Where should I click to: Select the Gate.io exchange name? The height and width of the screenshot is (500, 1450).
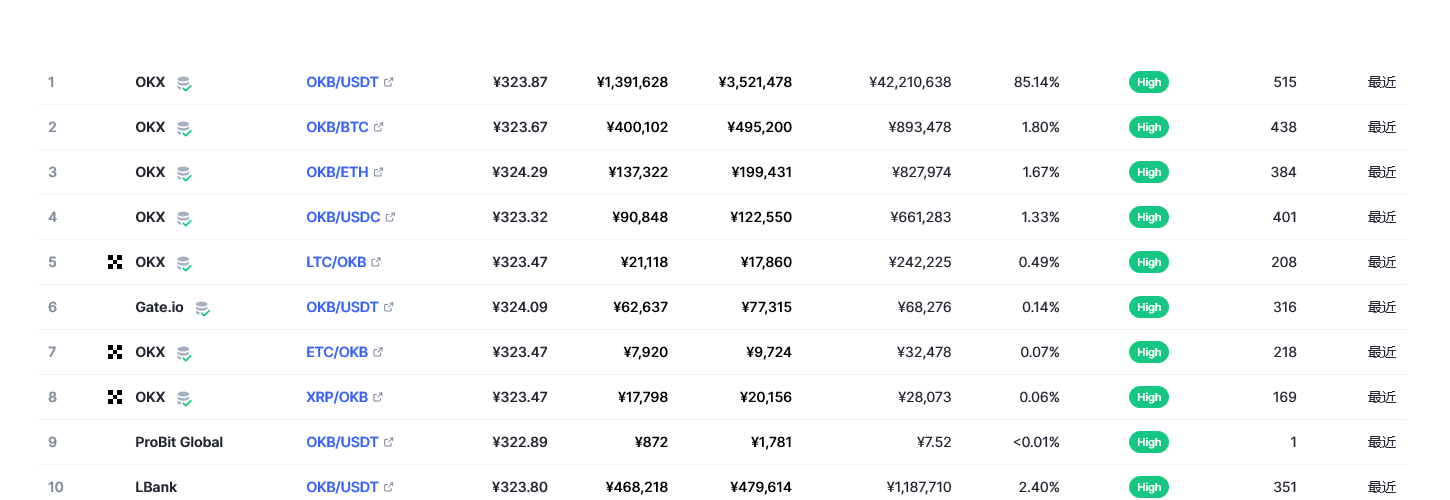point(159,307)
